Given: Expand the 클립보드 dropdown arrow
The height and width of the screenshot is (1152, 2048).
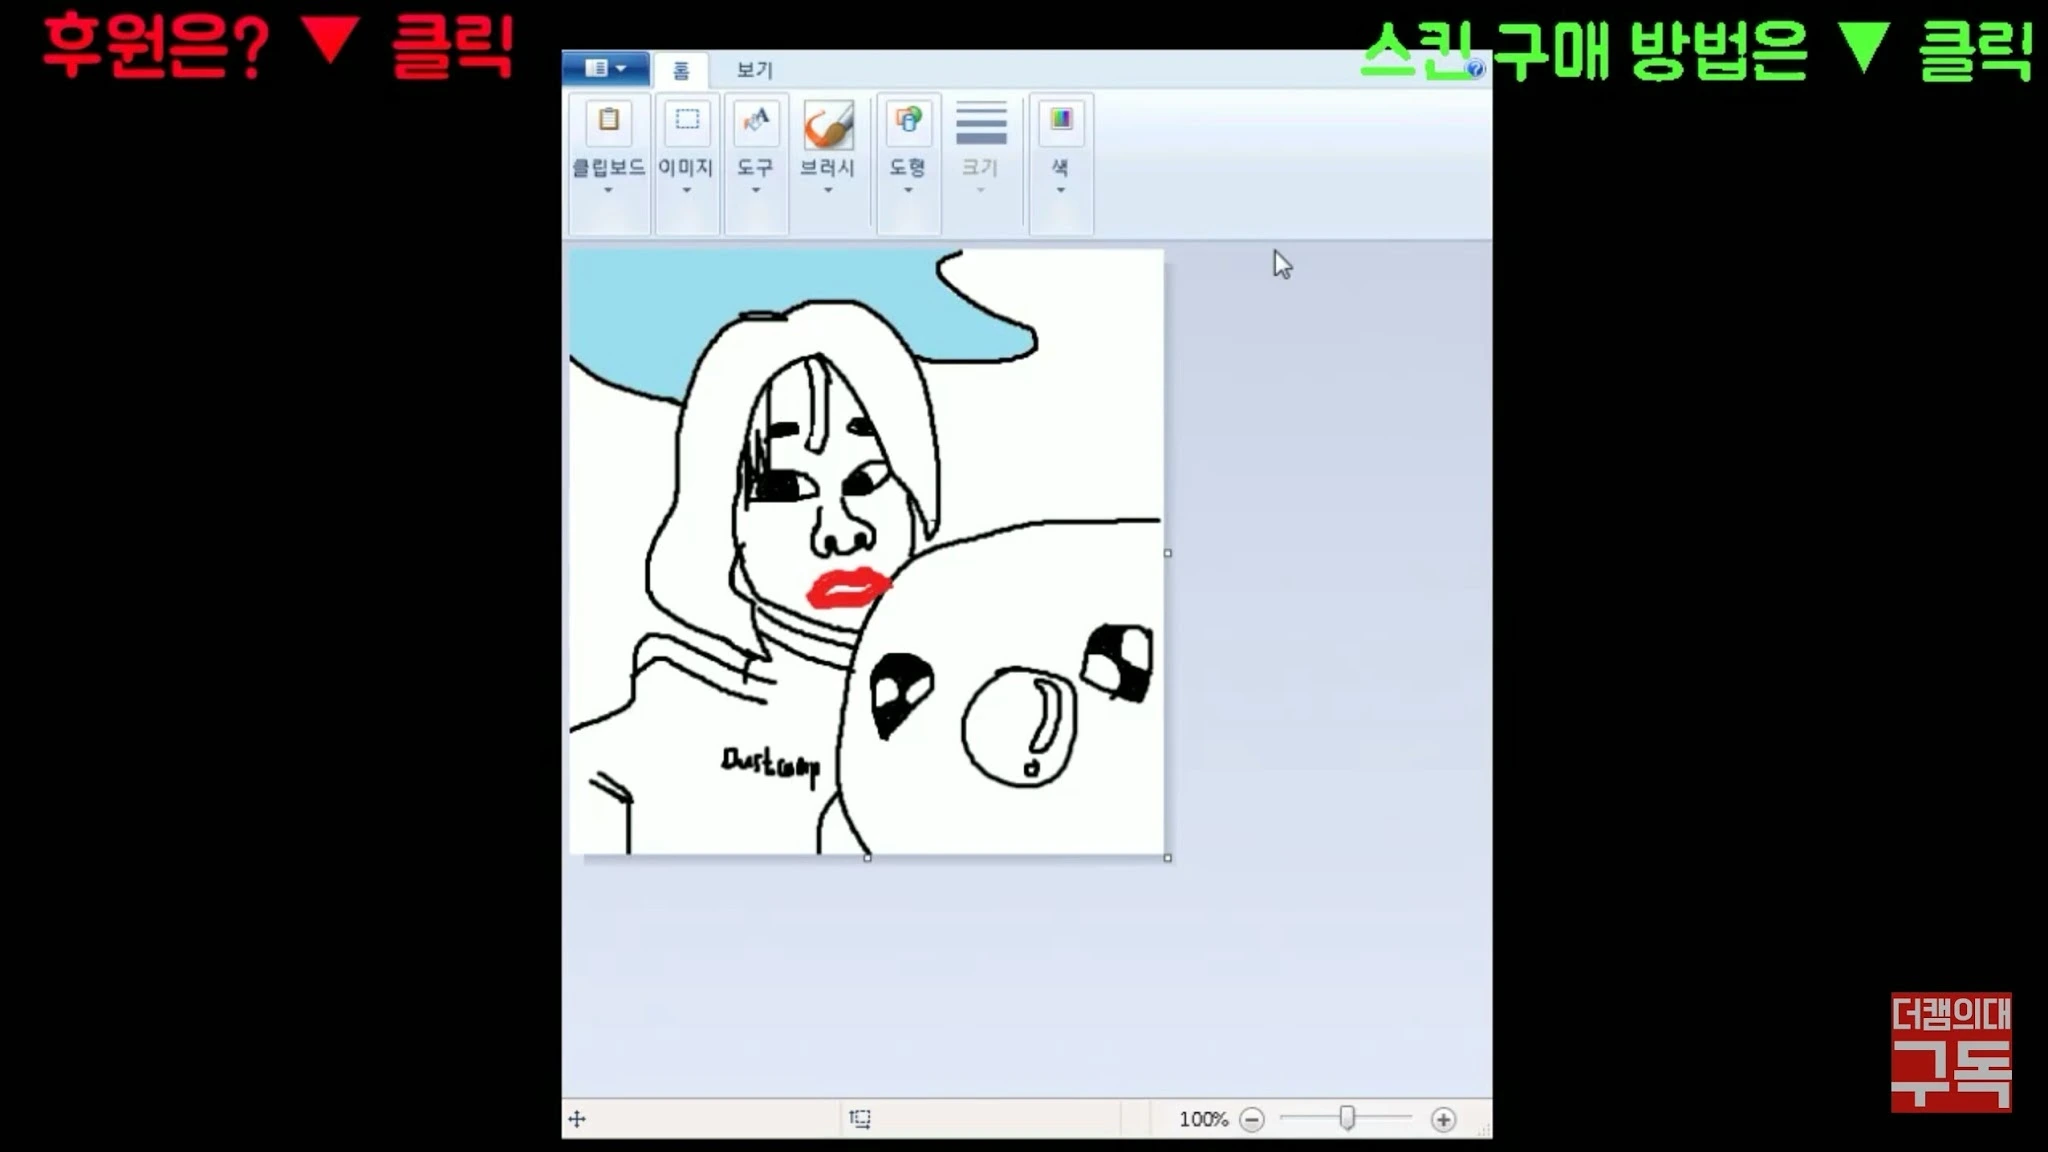Looking at the screenshot, I should click(x=608, y=190).
